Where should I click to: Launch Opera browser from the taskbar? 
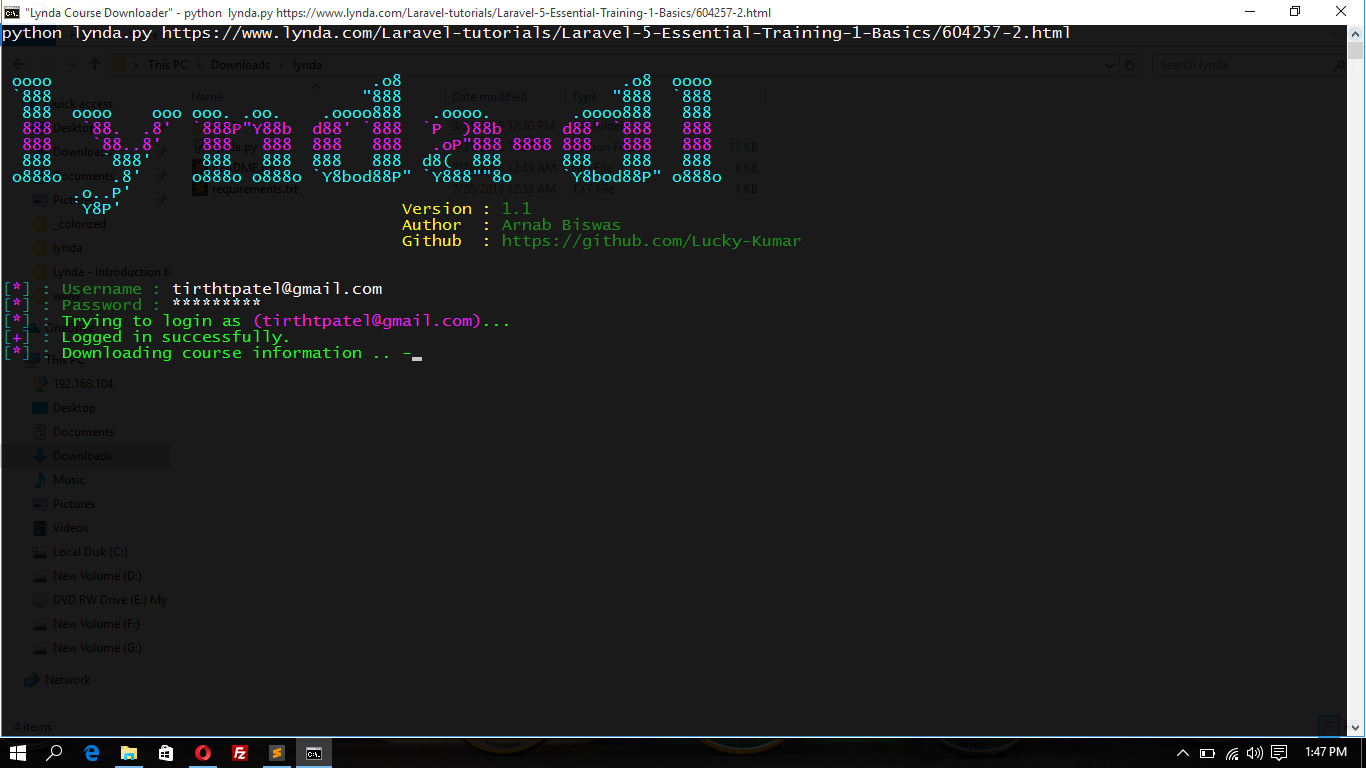tap(202, 753)
